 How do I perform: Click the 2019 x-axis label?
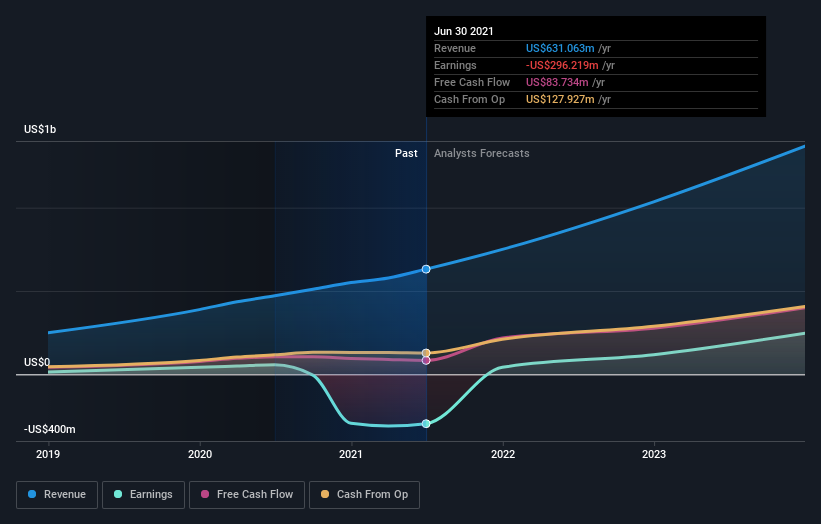coord(48,454)
